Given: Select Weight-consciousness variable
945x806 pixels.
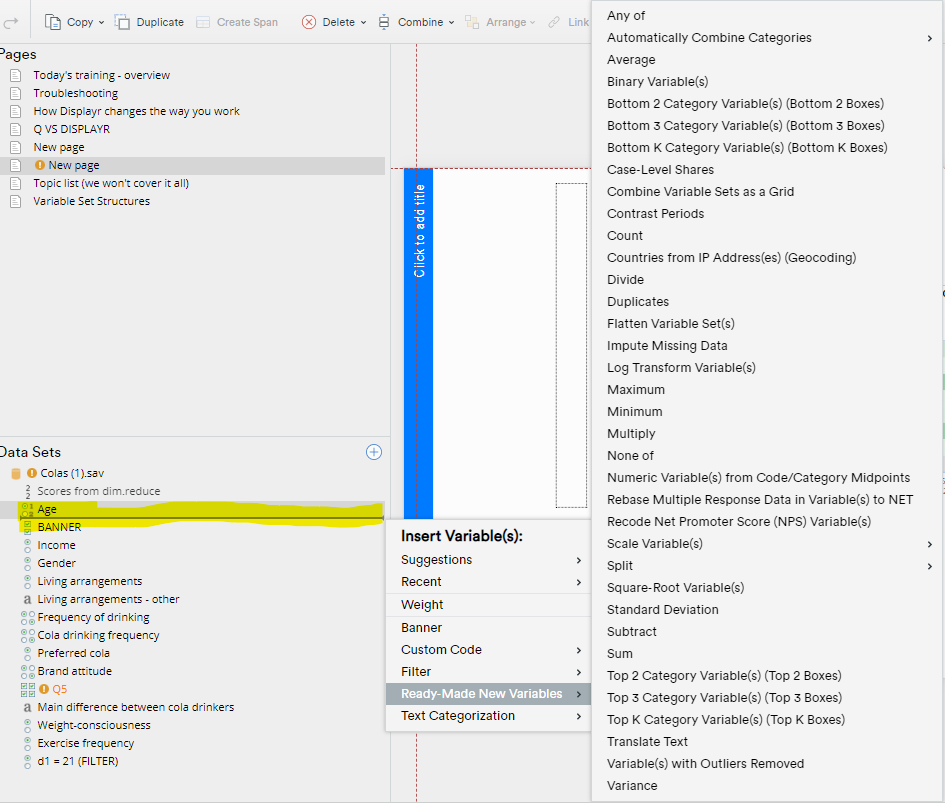Looking at the screenshot, I should 94,725.
